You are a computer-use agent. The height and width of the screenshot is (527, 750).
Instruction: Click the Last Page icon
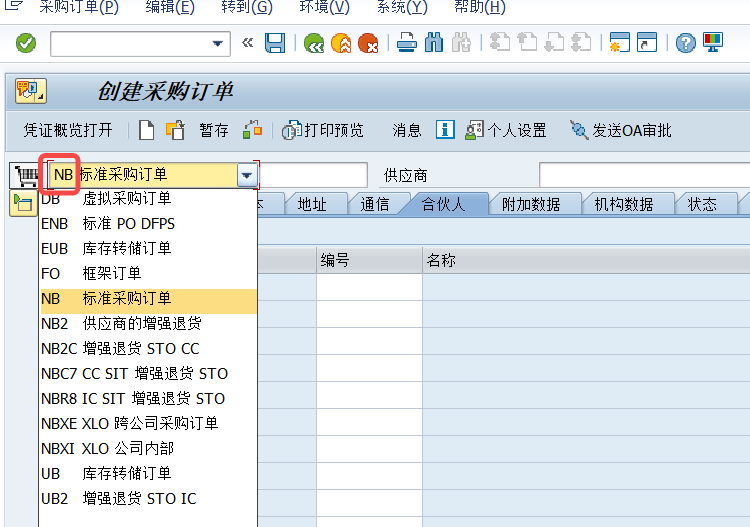coord(581,44)
